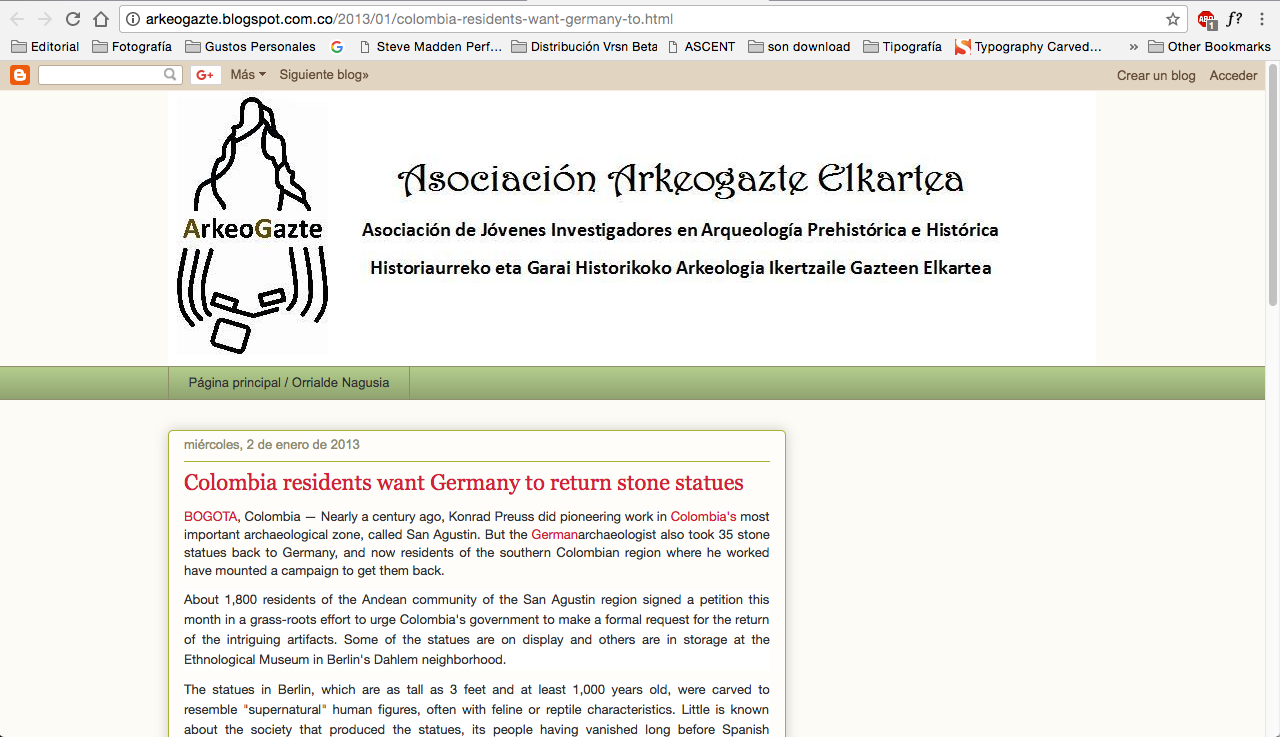Open the Steve Madden Perf... bookmark
This screenshot has width=1280, height=737.
(430, 46)
